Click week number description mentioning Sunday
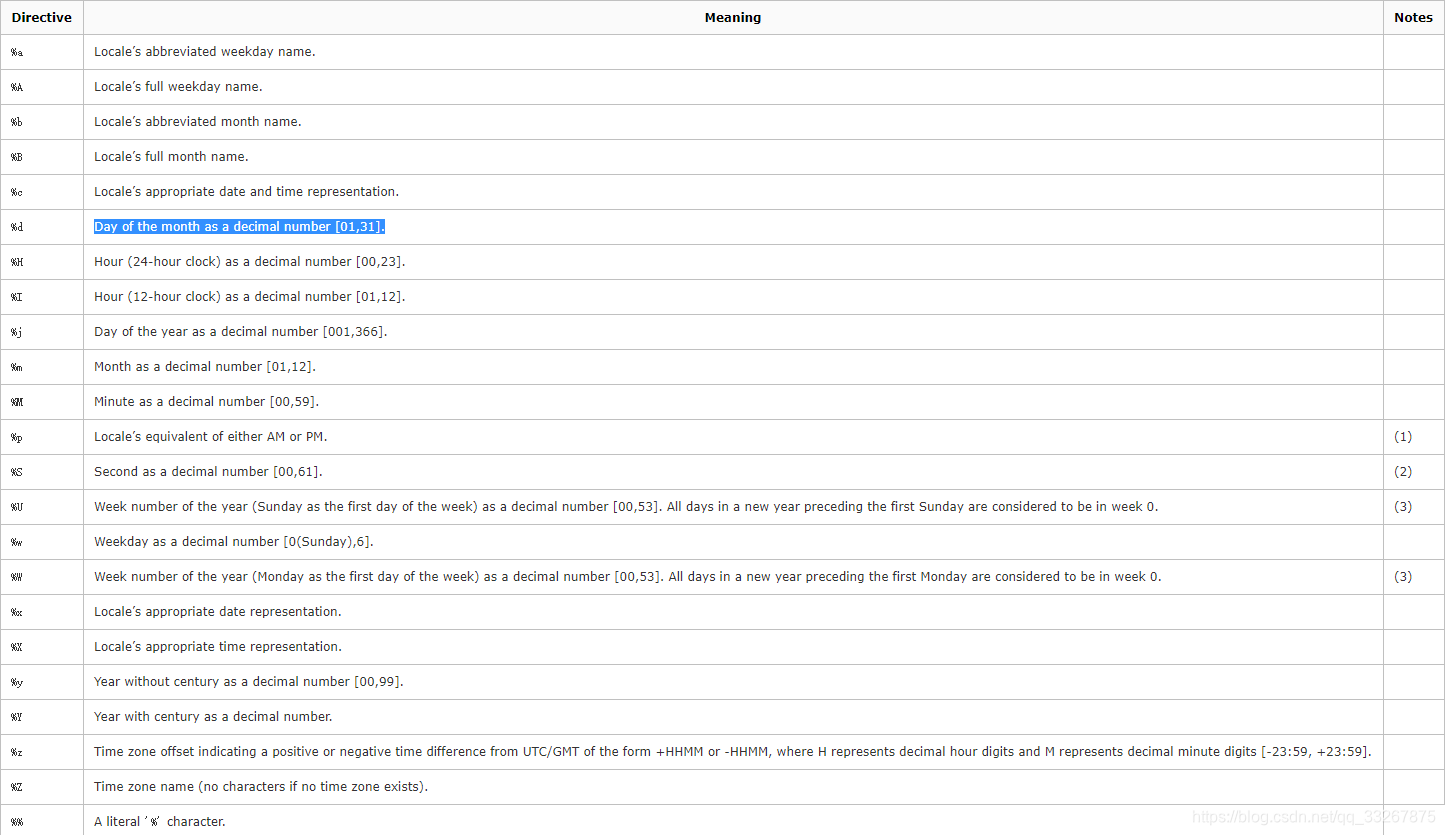 point(626,507)
